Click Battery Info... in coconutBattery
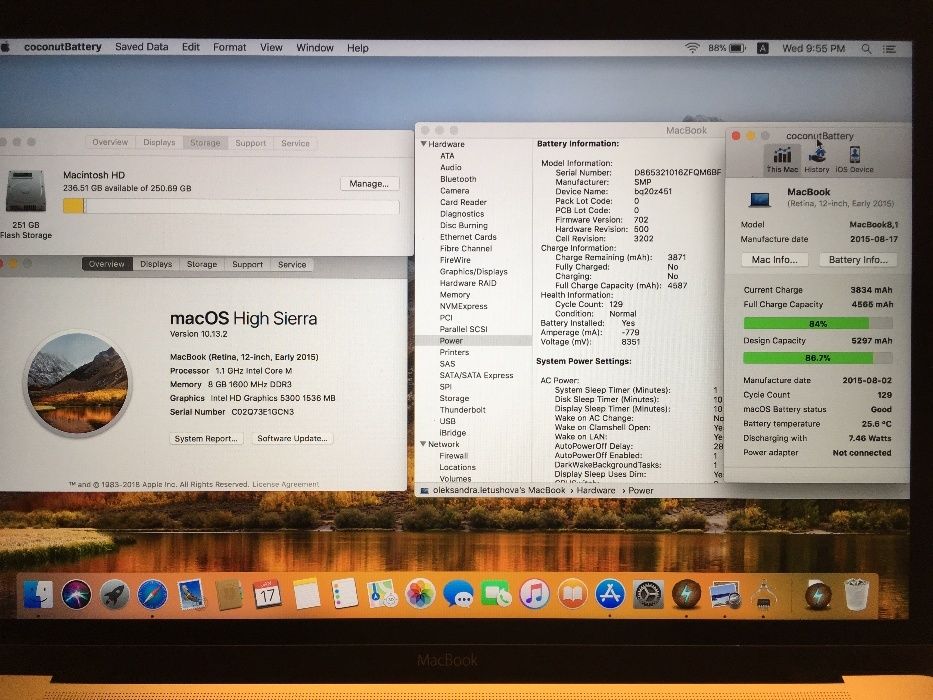933x700 pixels. tap(858, 260)
